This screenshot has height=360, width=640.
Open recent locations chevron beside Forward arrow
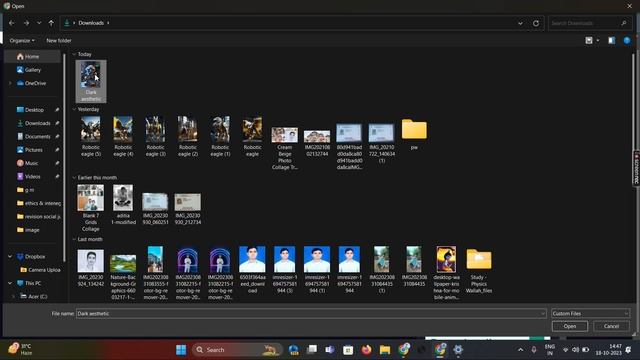tap(39, 23)
